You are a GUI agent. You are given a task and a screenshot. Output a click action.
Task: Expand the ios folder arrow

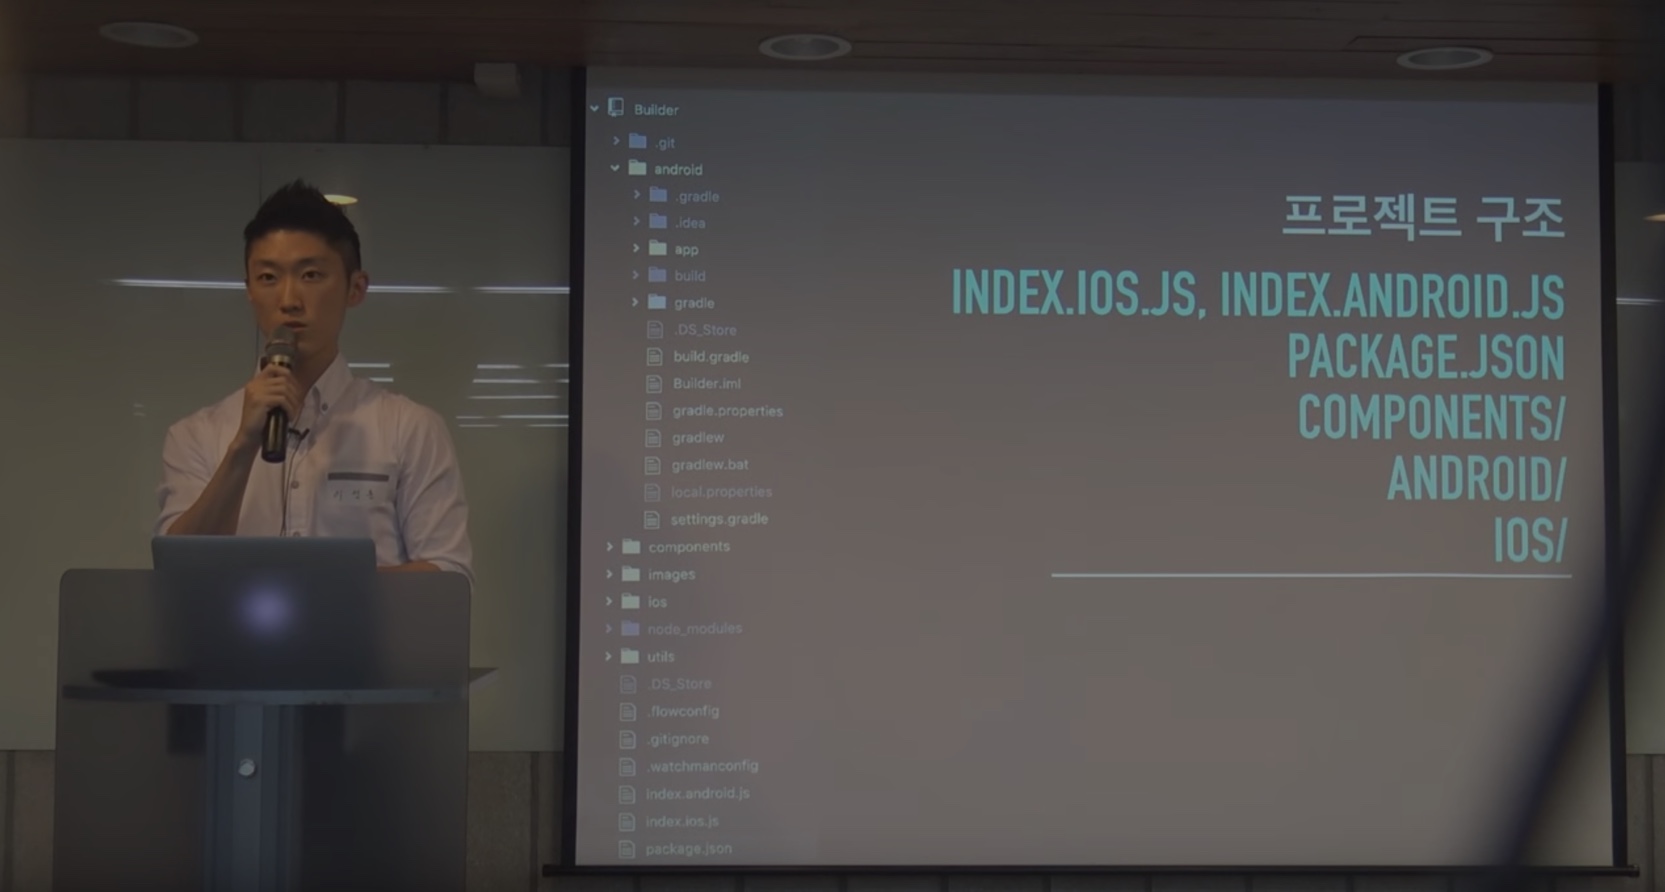(x=608, y=602)
